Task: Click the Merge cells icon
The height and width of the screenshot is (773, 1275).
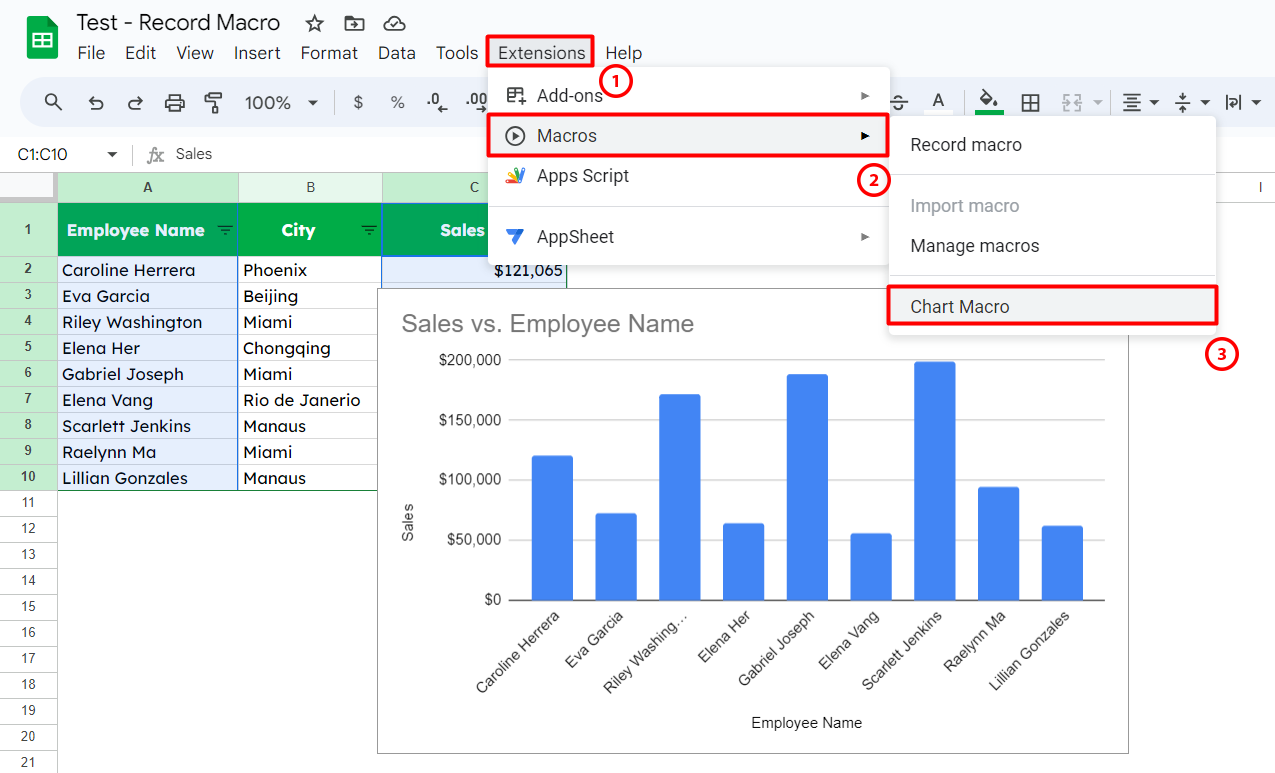Action: point(1072,102)
